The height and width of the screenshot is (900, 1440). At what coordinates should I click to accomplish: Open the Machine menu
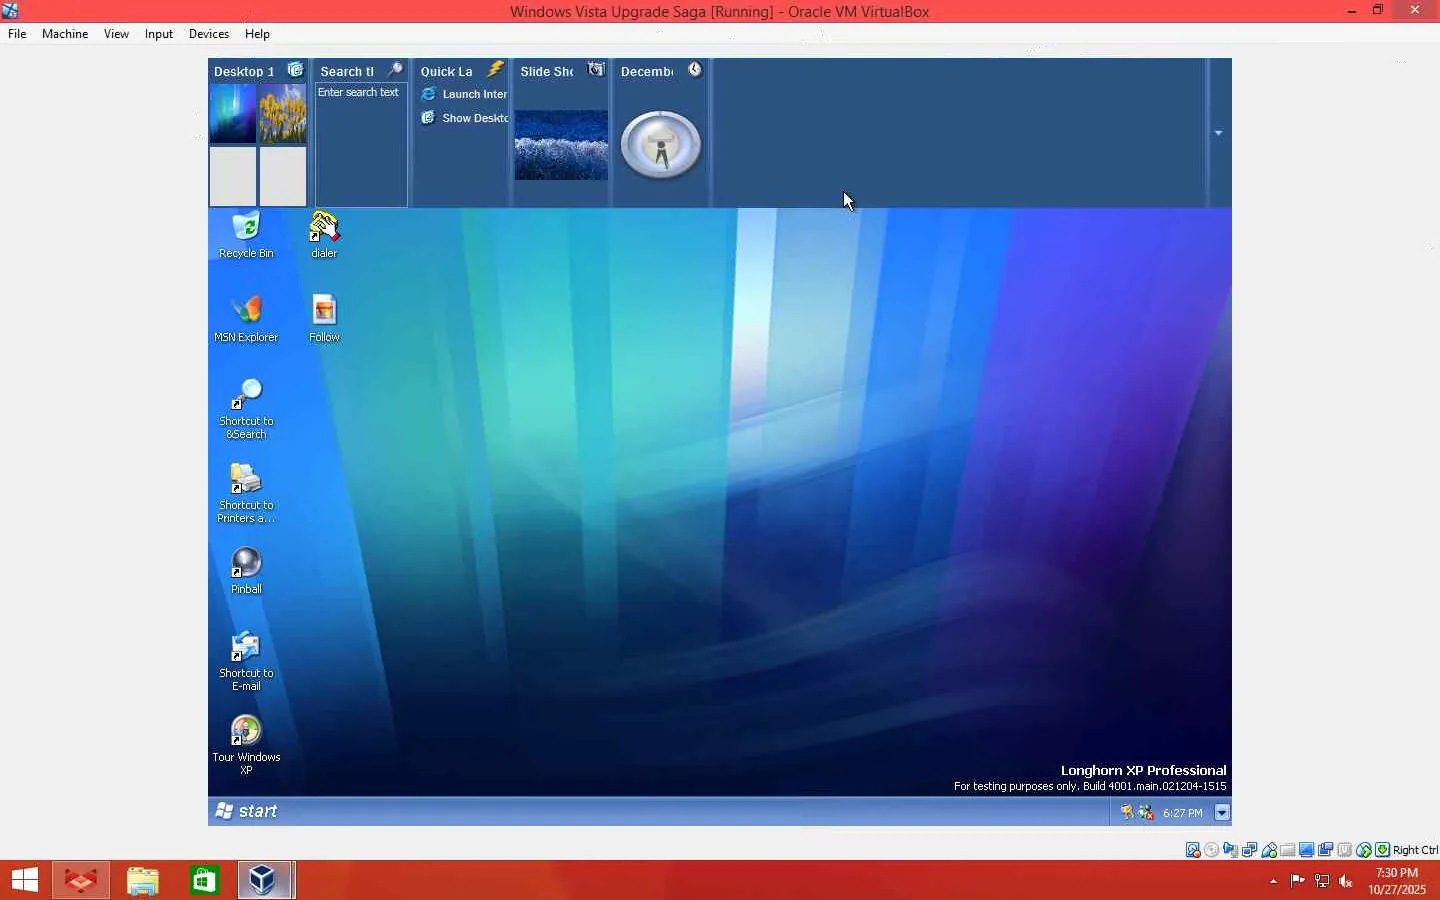click(65, 34)
